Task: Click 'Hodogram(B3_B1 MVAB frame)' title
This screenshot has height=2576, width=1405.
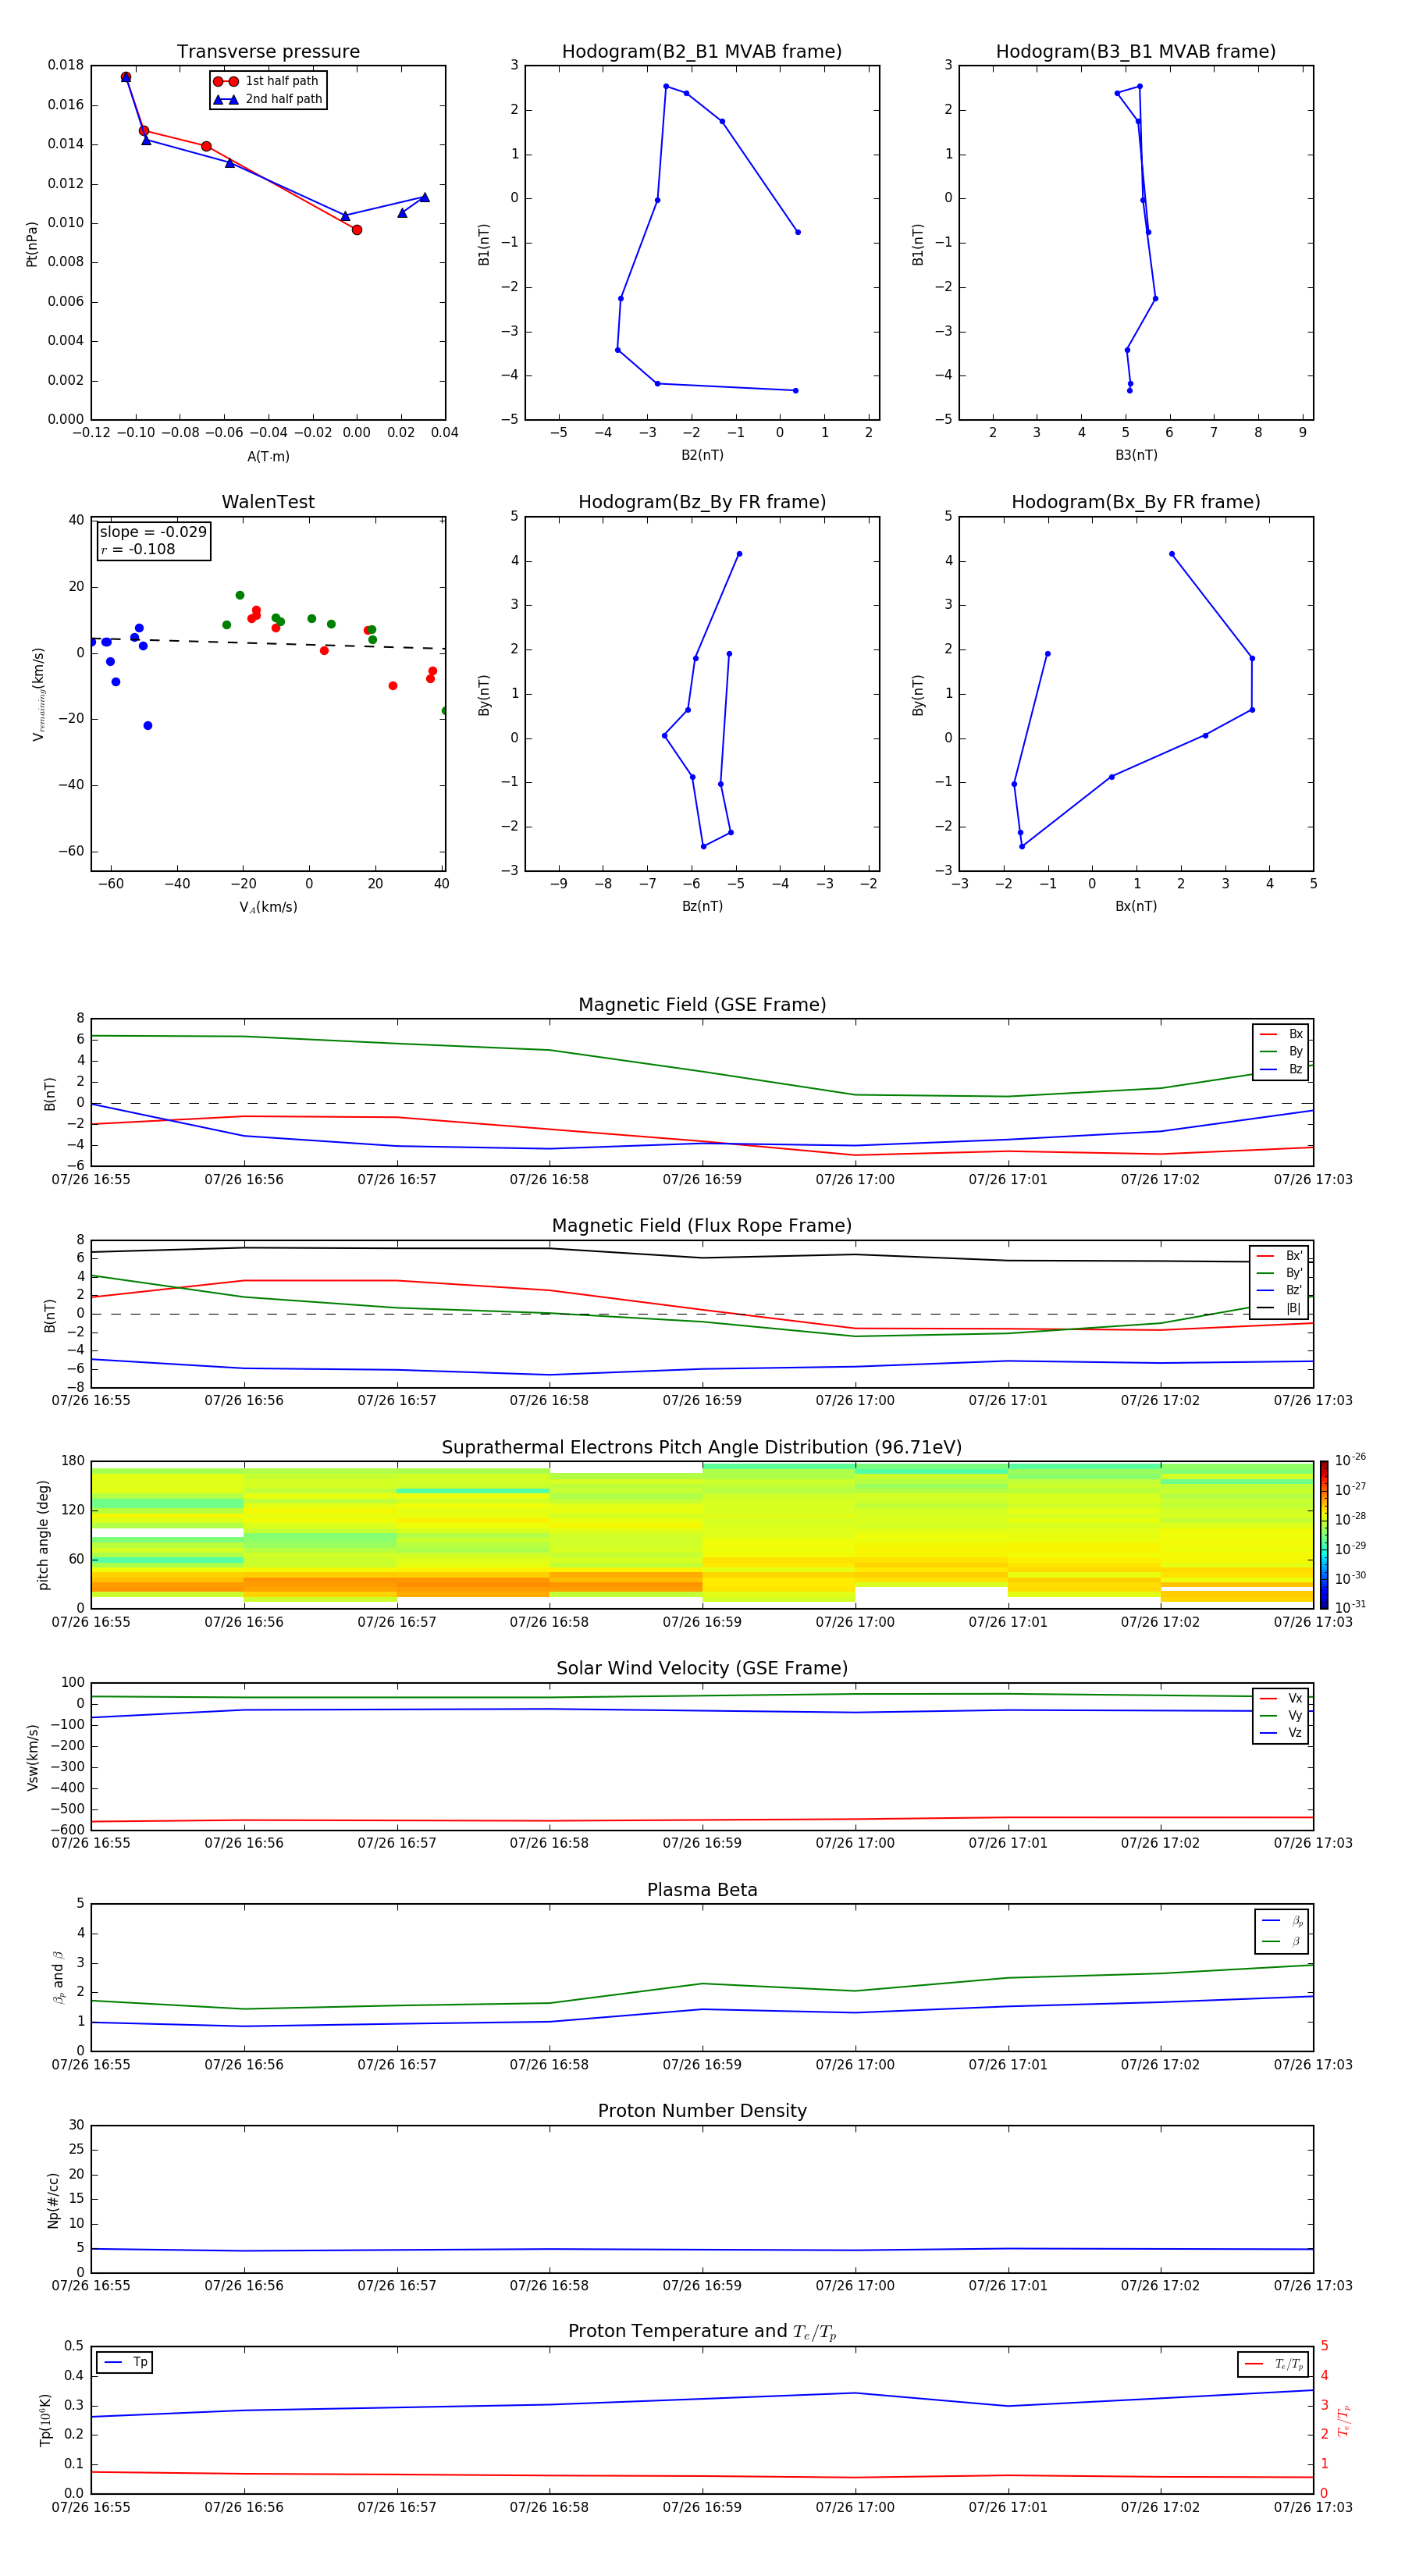Action: pos(1136,52)
